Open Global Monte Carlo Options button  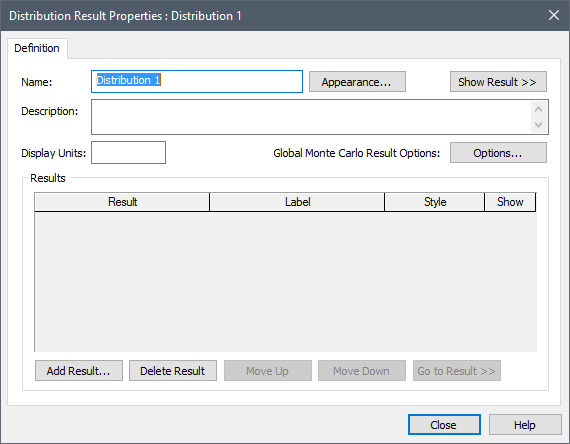tap(498, 153)
